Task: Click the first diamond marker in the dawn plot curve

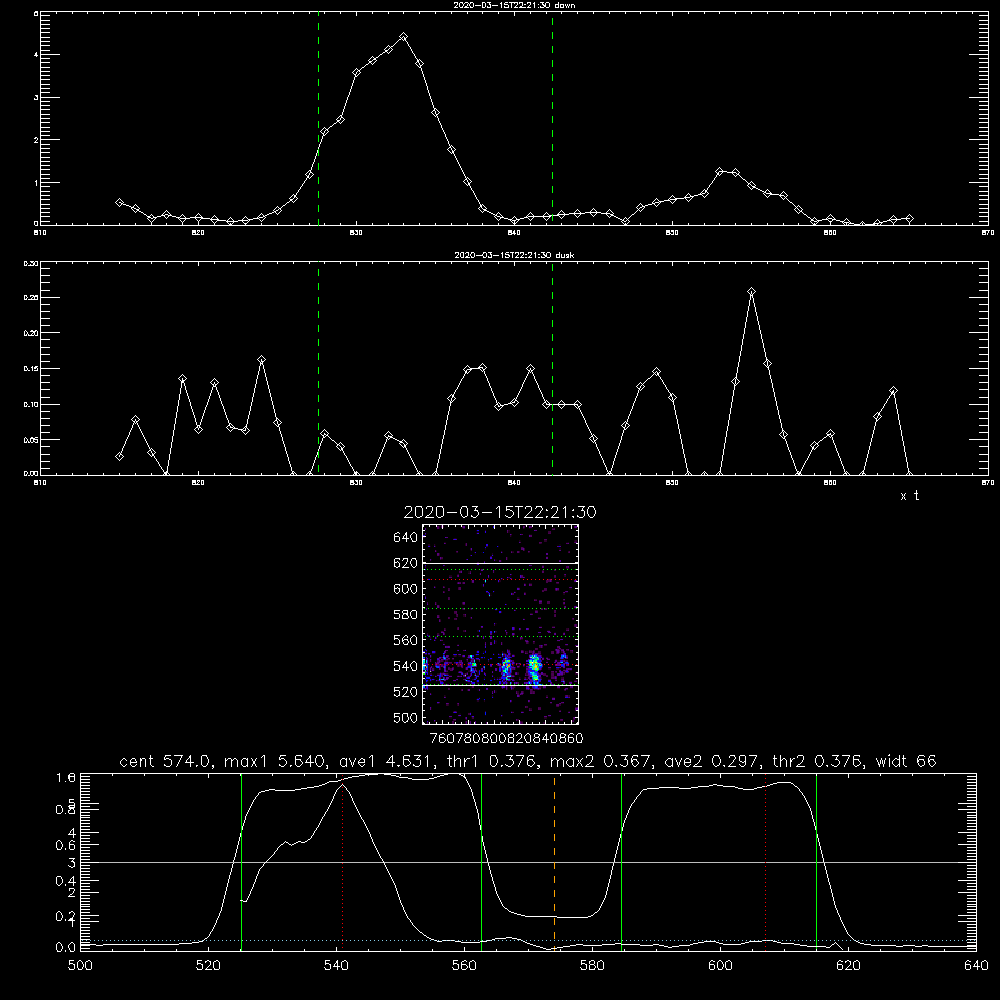Action: [x=119, y=202]
